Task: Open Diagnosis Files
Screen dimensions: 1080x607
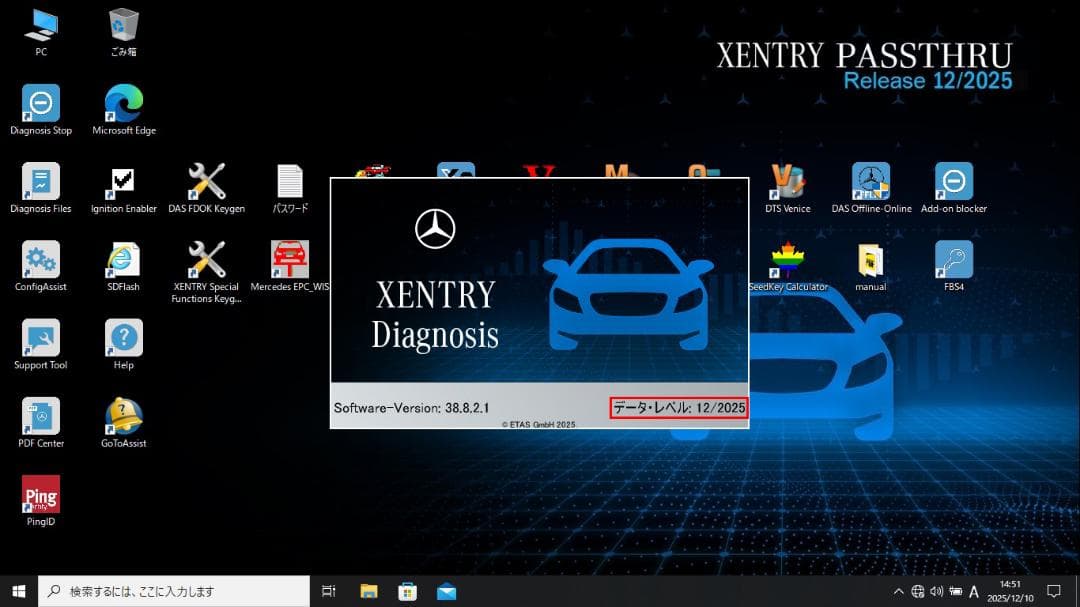Action: click(x=40, y=182)
